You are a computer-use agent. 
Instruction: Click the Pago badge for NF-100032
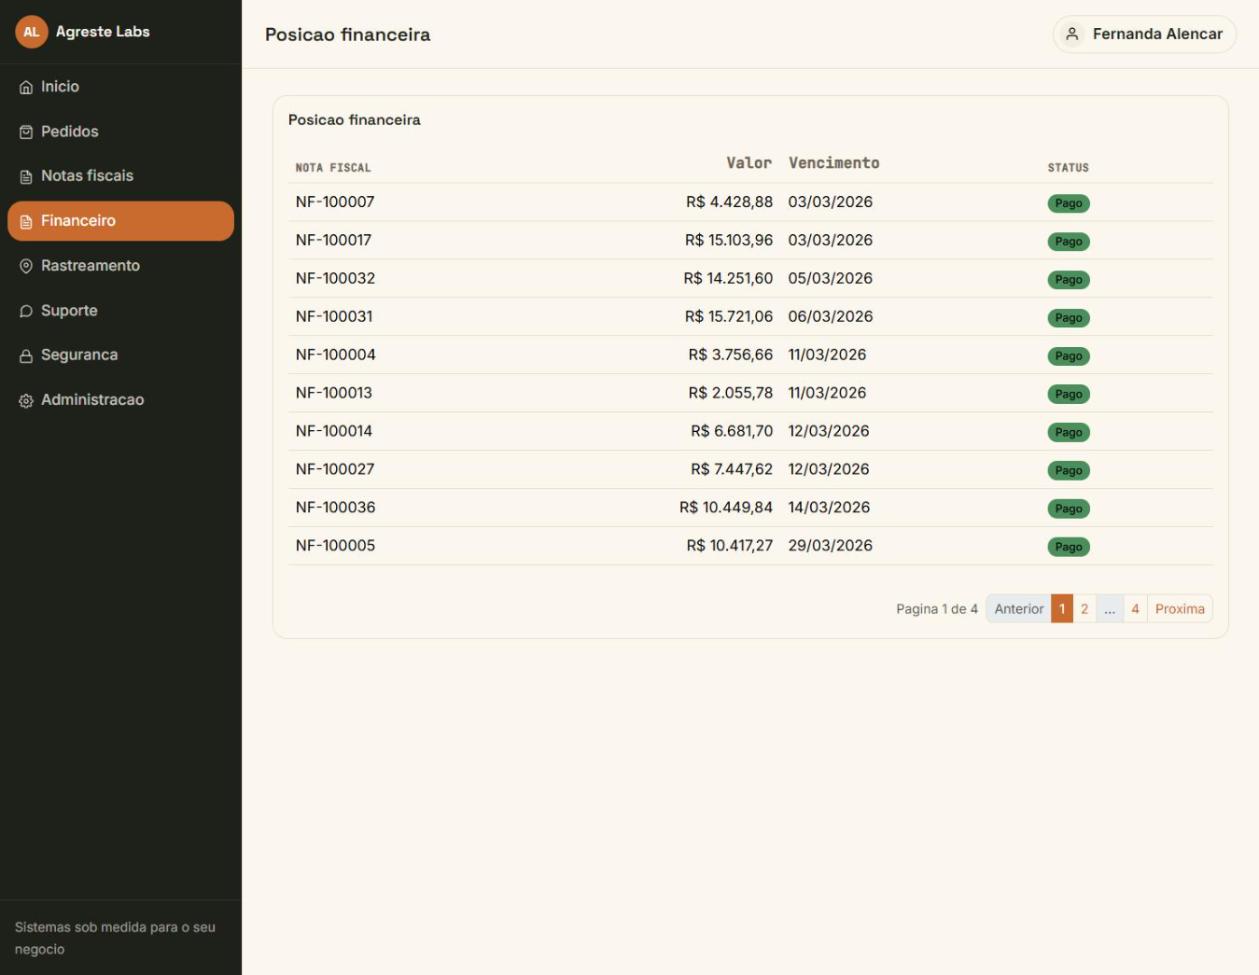pos(1068,280)
